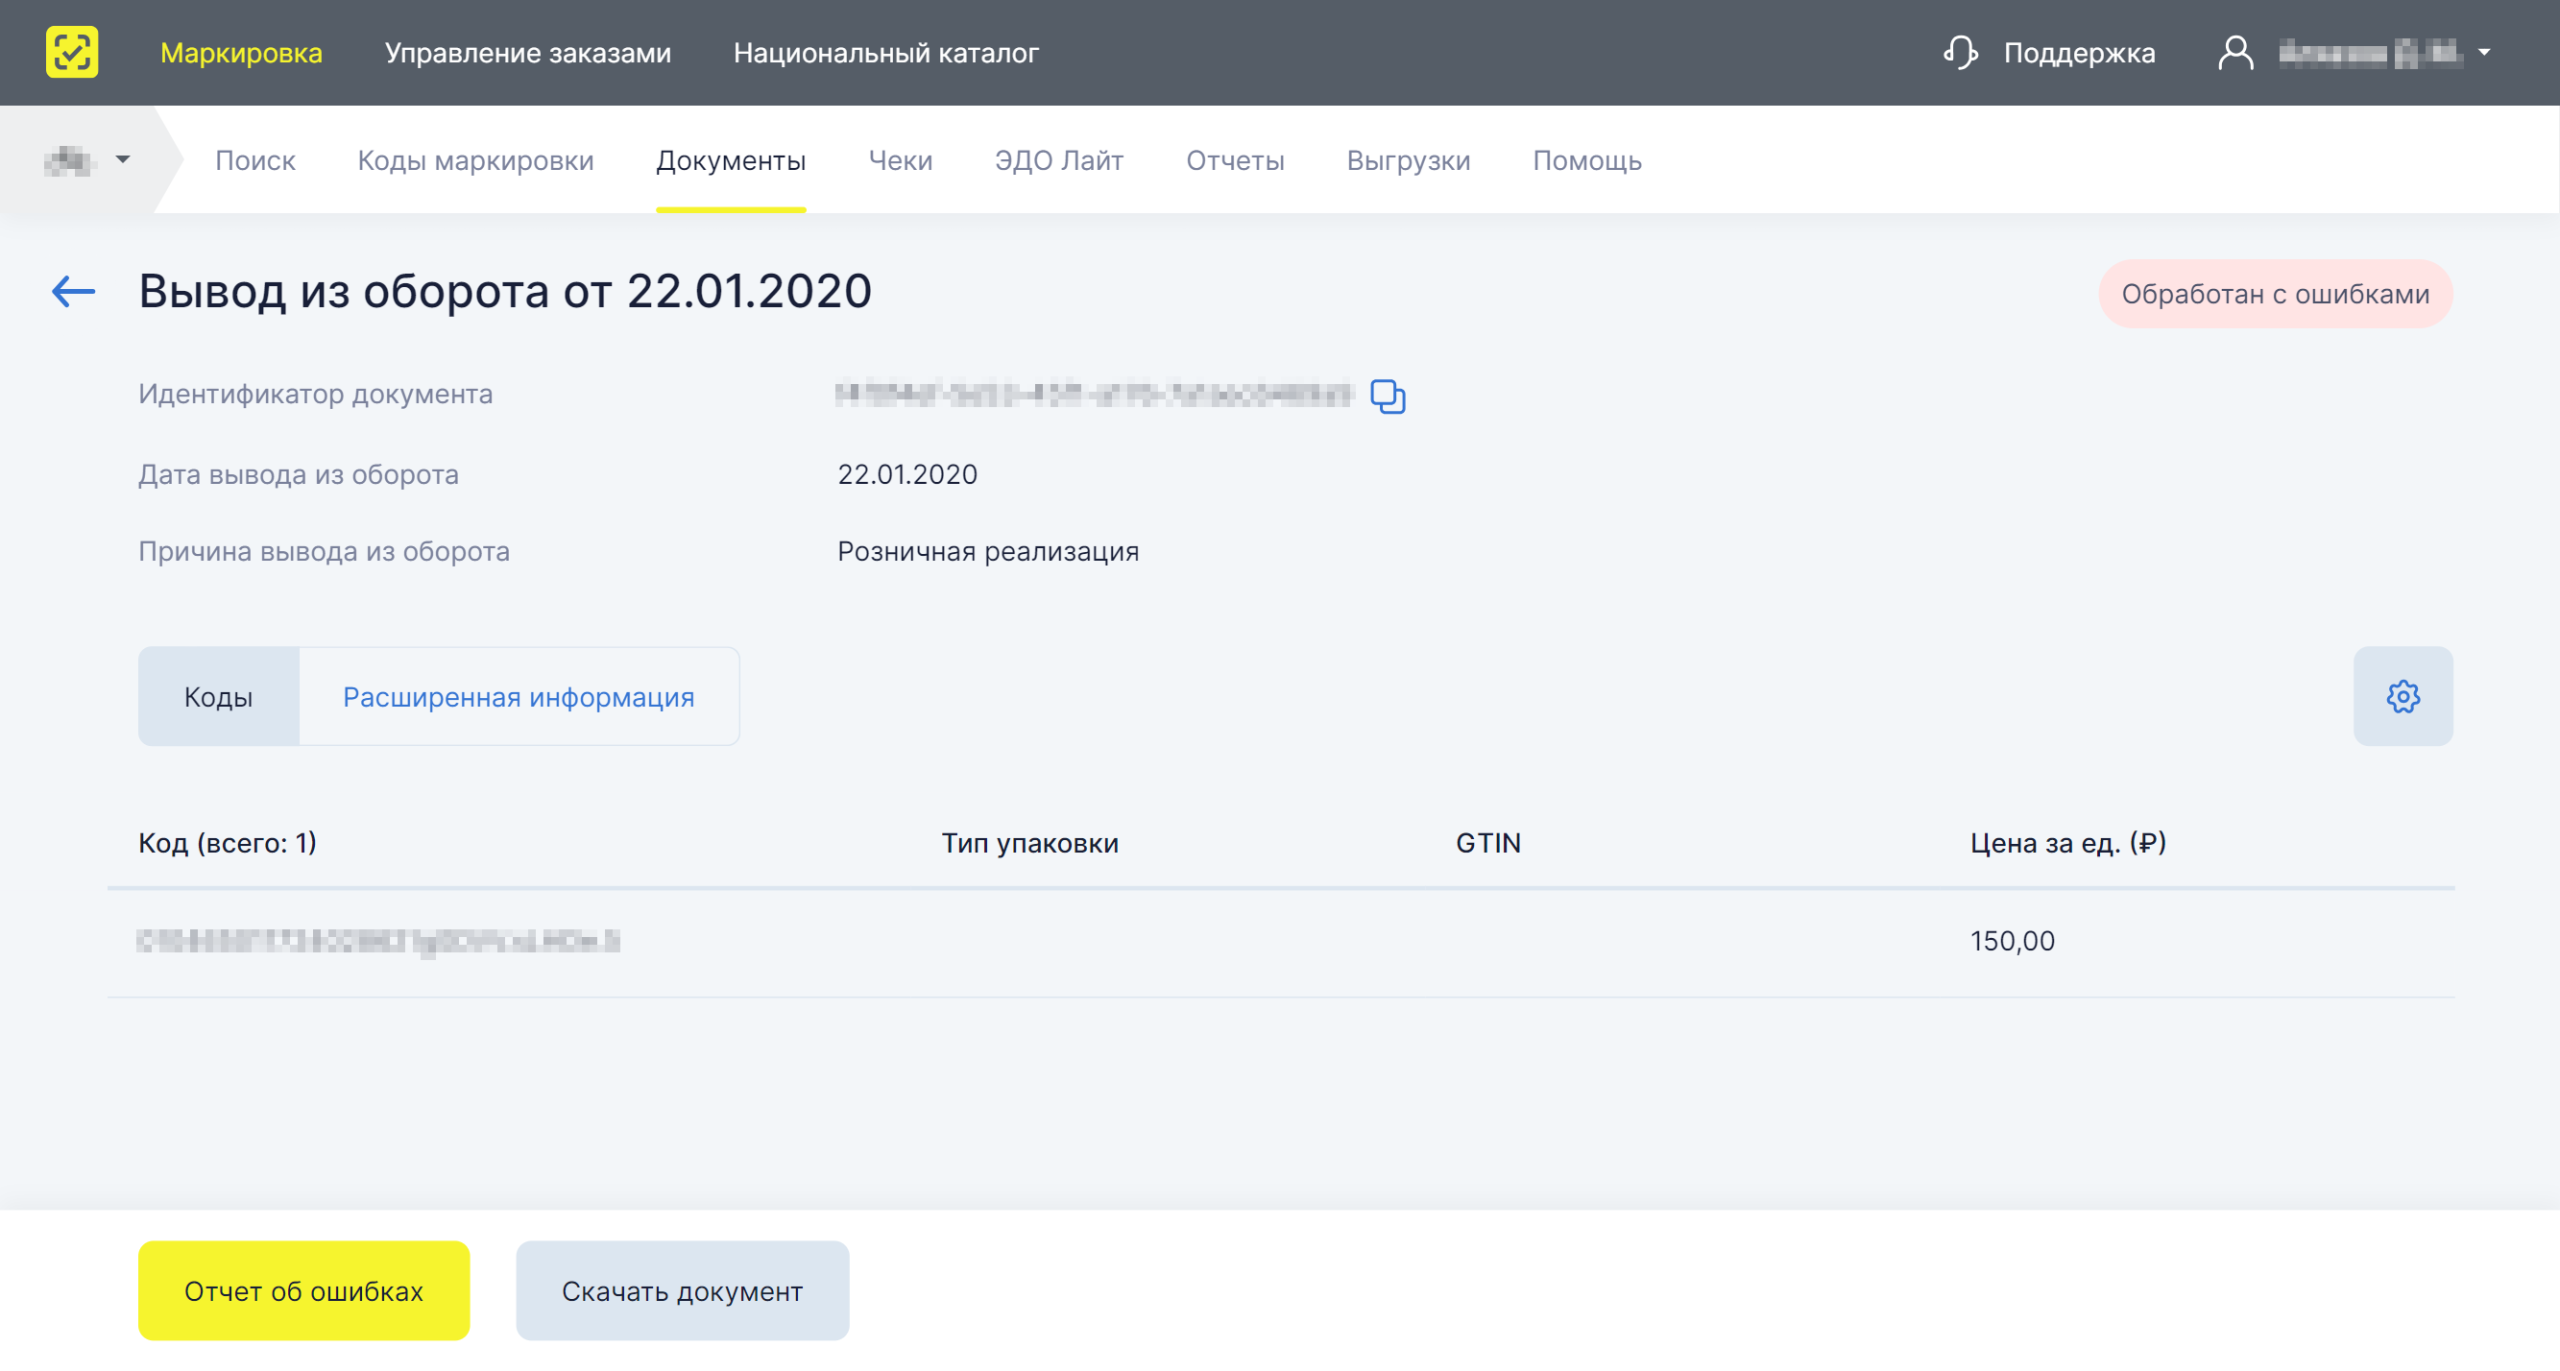Click the user profile avatar icon
The width and height of the screenshot is (2560, 1371).
pyautogui.click(x=2235, y=53)
